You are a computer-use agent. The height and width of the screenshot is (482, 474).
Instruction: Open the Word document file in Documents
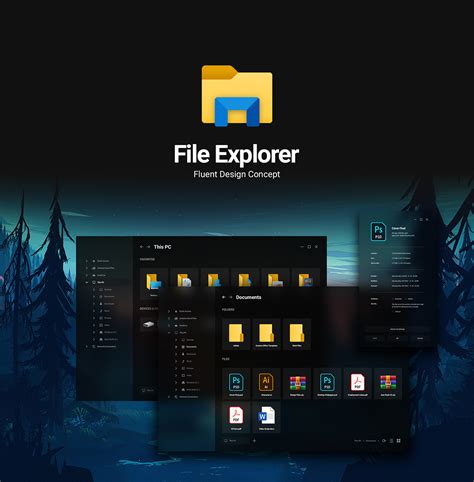(x=266, y=417)
